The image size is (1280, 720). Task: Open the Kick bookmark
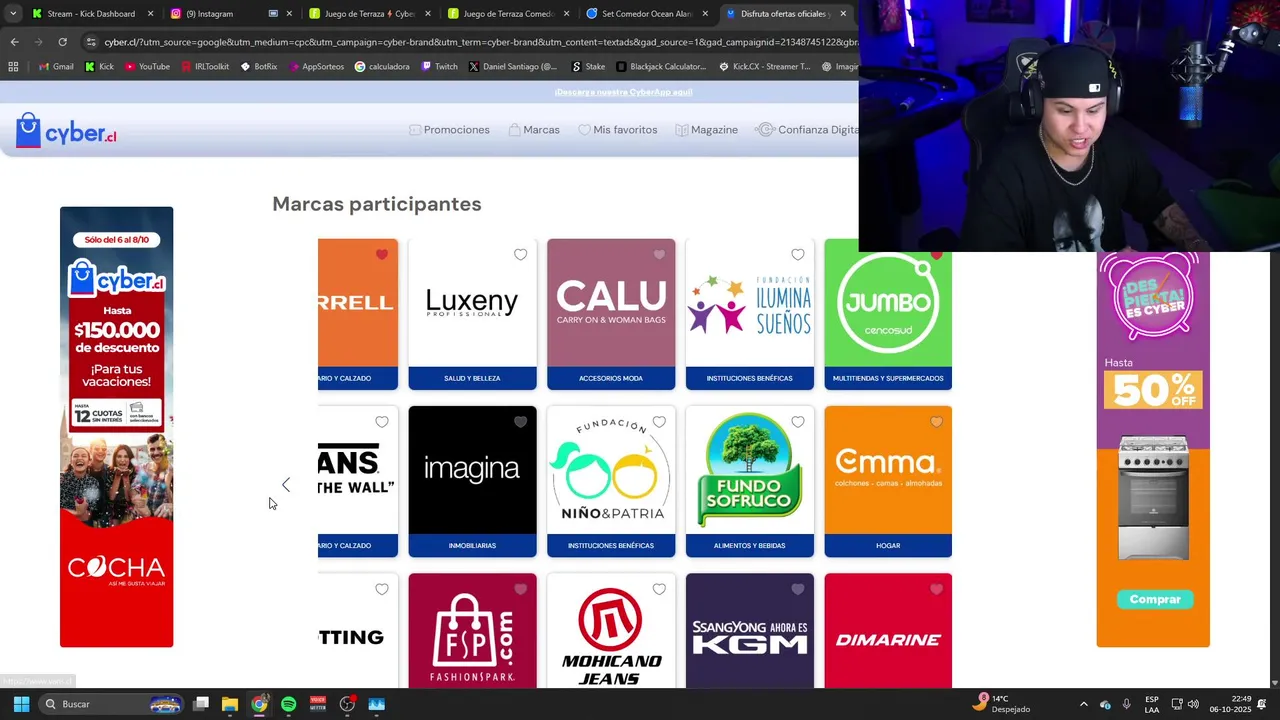[99, 67]
